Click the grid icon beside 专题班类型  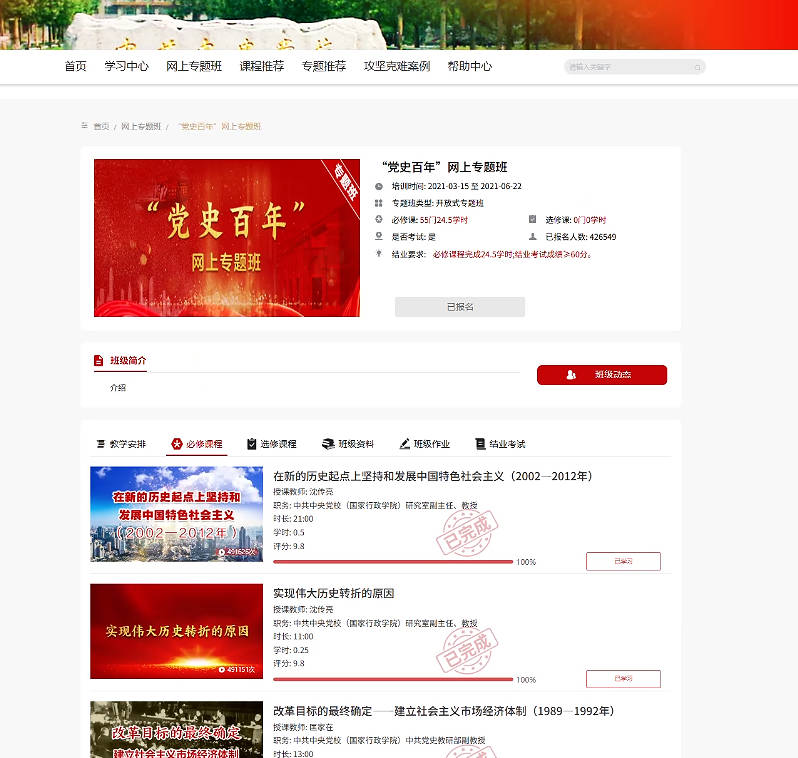click(x=379, y=203)
